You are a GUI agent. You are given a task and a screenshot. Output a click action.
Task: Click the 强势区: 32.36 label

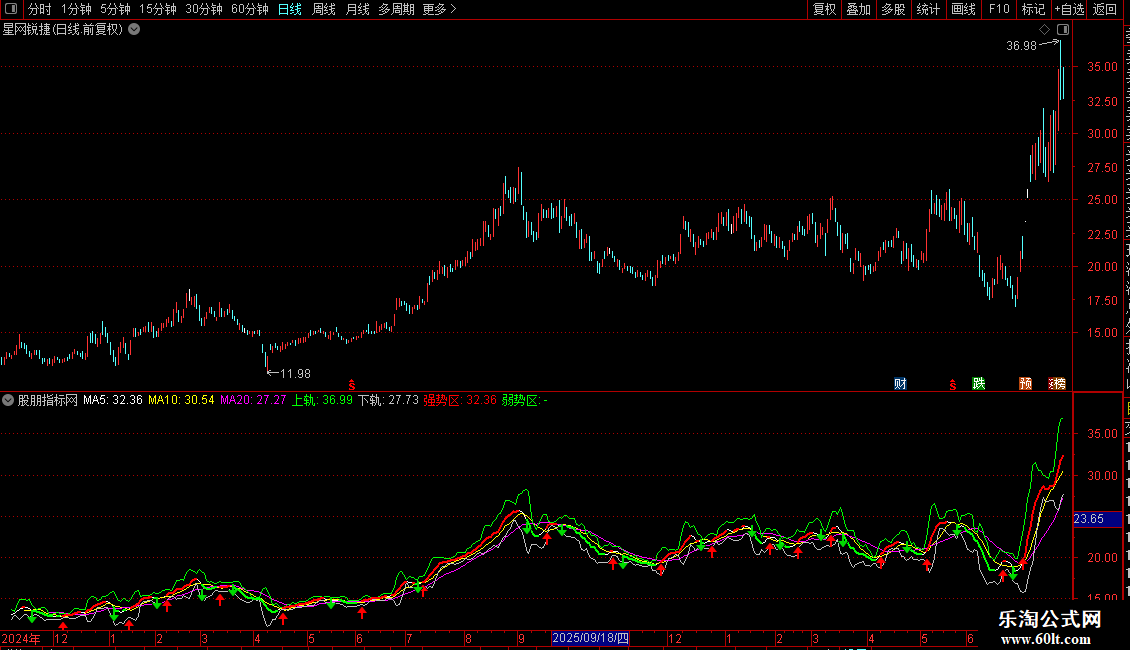[460, 400]
